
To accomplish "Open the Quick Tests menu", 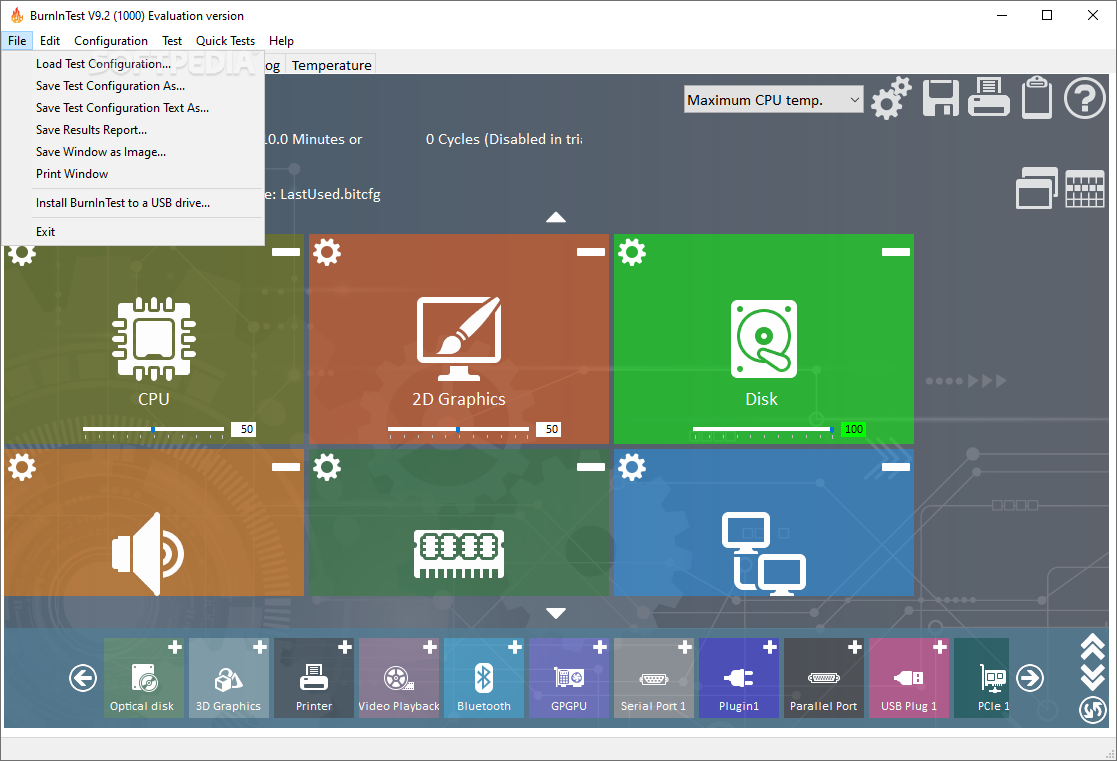I will tap(225, 41).
